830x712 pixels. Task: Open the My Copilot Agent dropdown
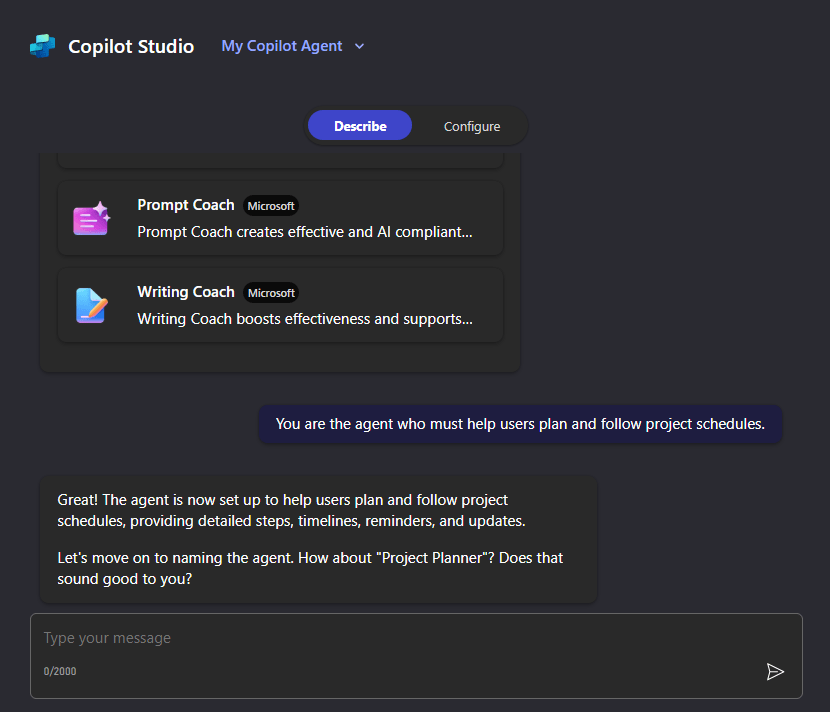[x=282, y=46]
